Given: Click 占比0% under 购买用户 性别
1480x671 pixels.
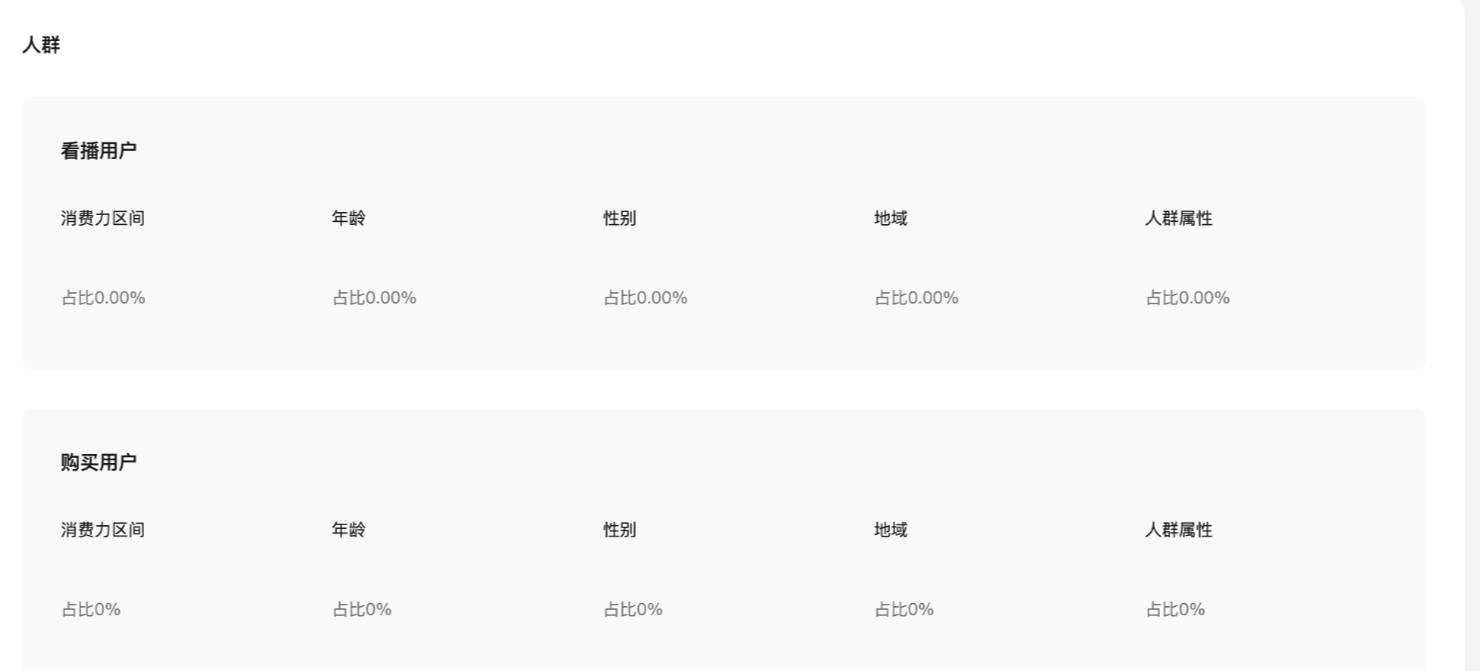Looking at the screenshot, I should pyautogui.click(x=633, y=609).
